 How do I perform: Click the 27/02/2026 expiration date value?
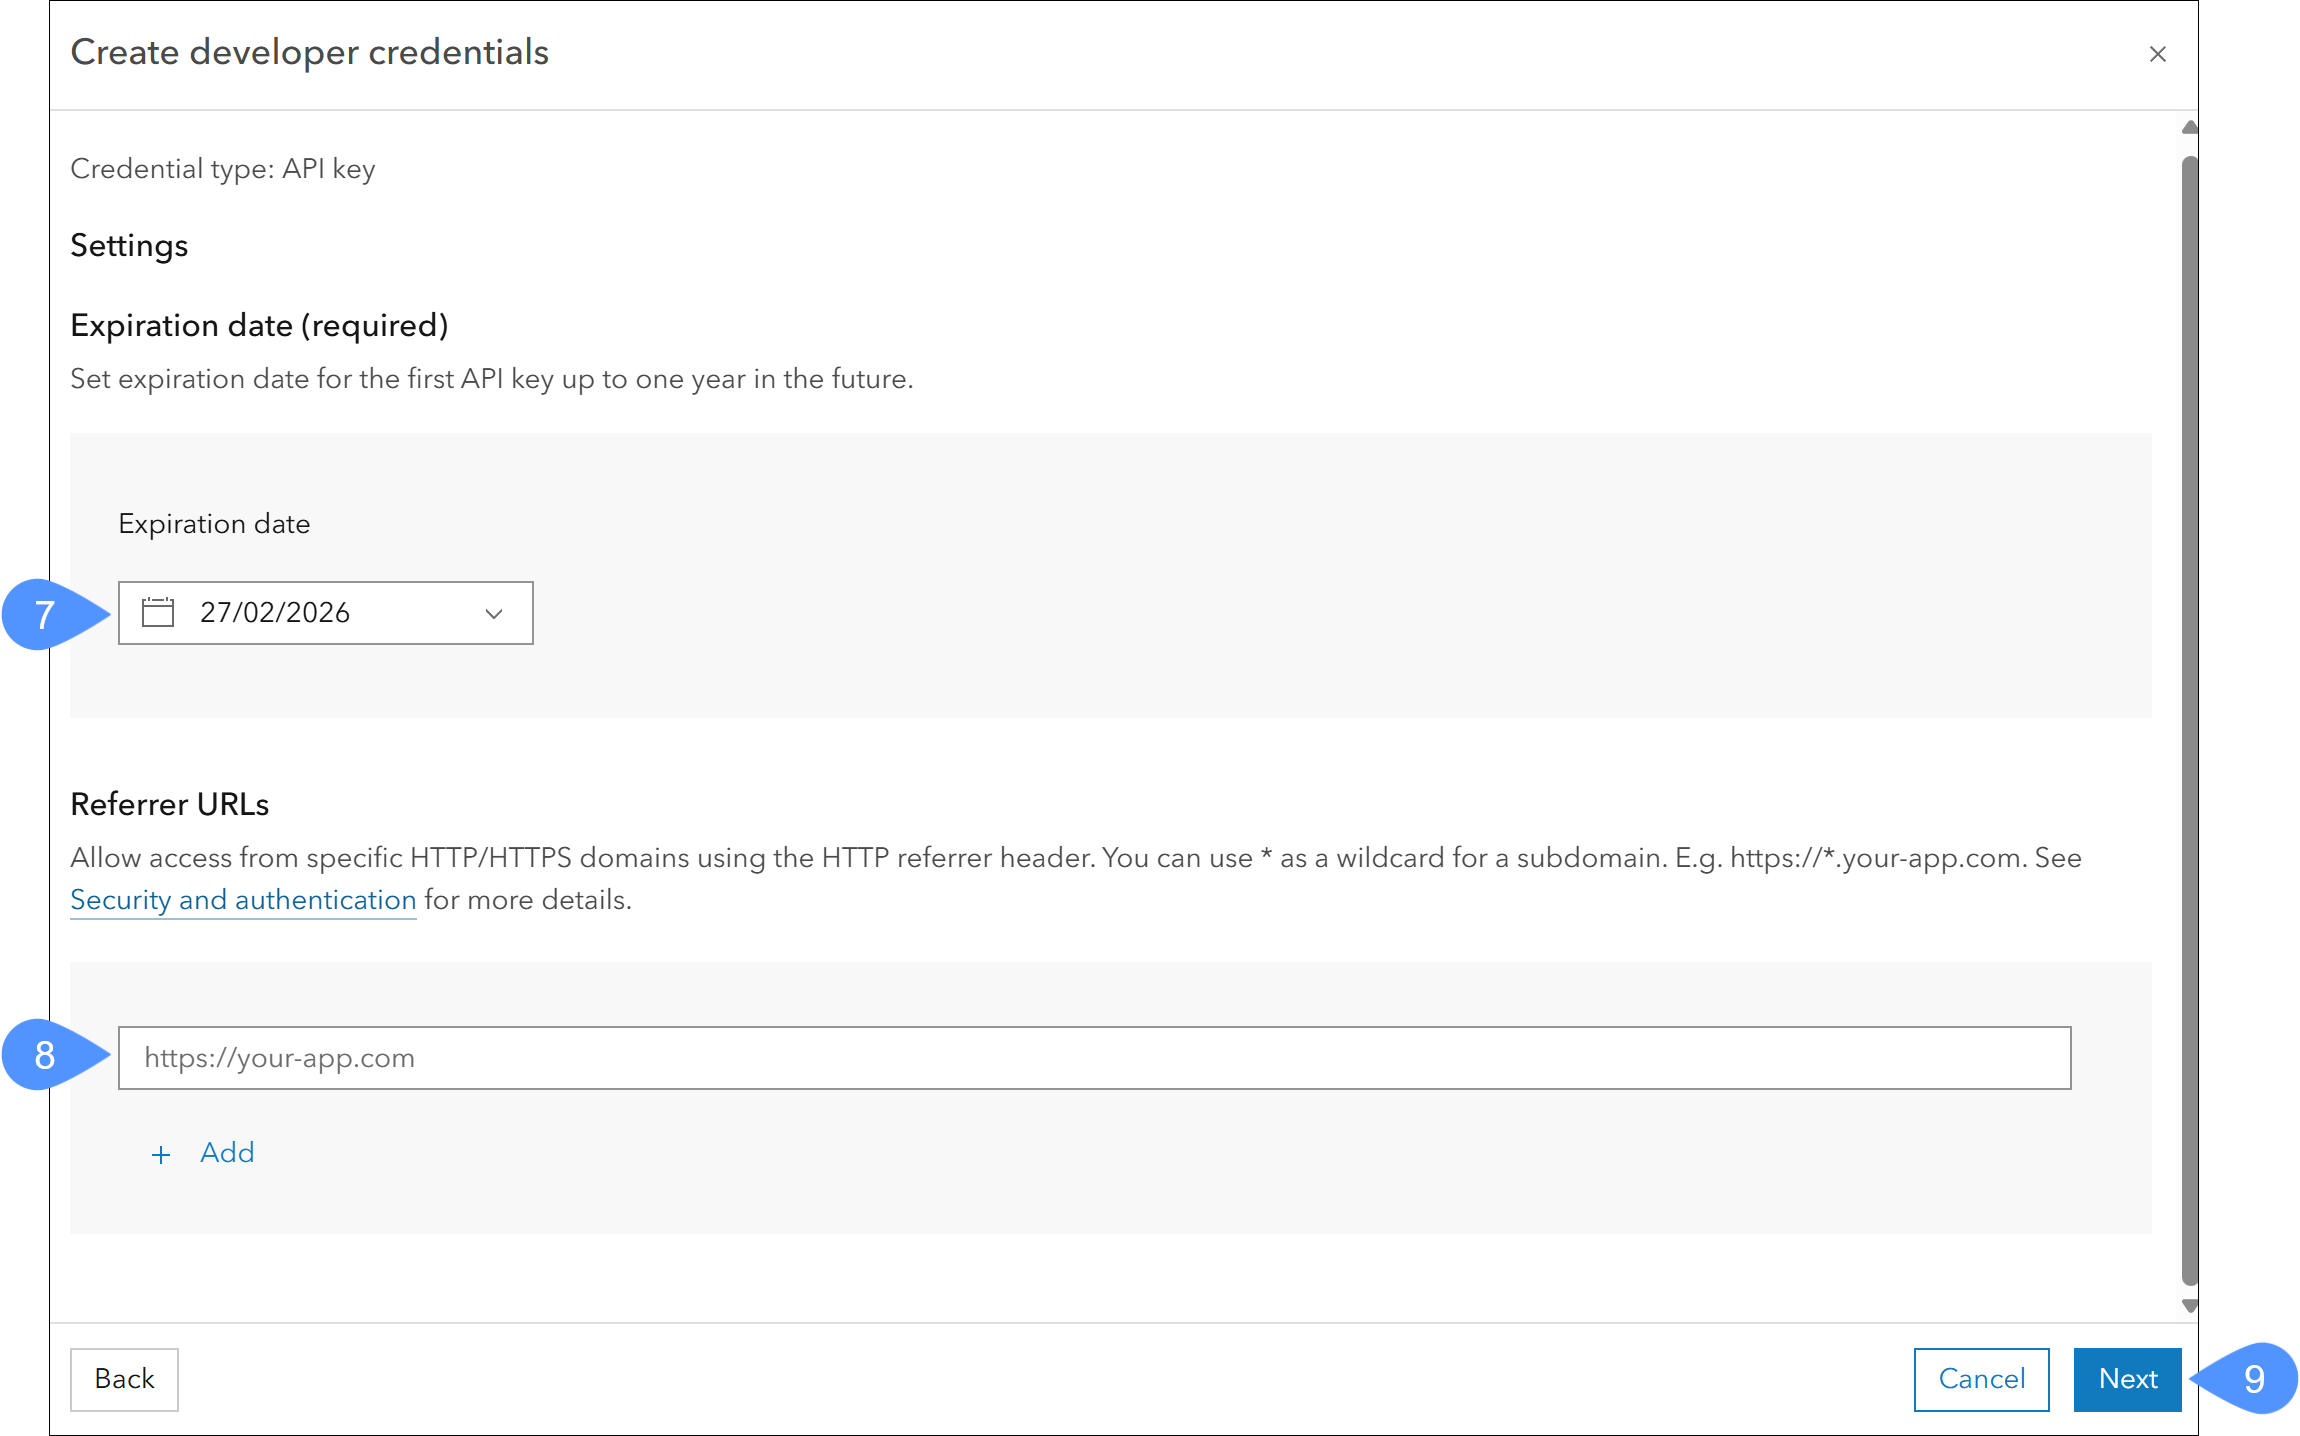coord(275,612)
